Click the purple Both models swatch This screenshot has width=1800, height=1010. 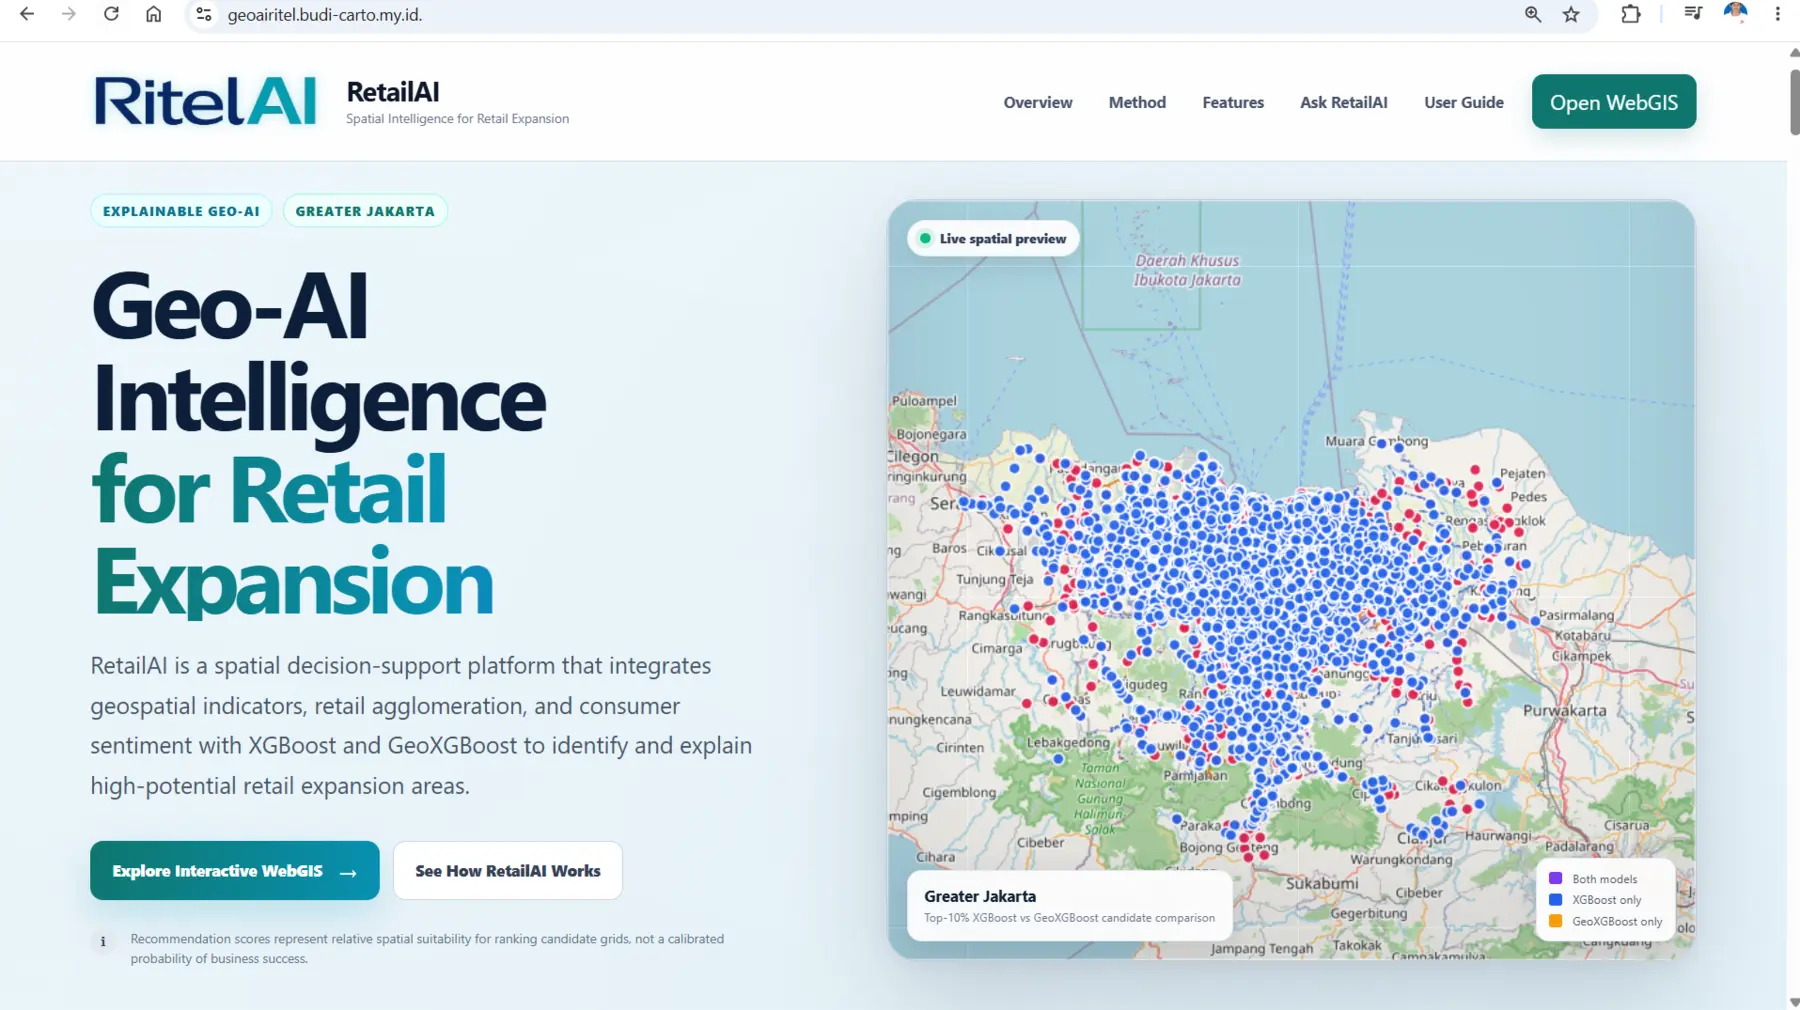tap(1555, 878)
